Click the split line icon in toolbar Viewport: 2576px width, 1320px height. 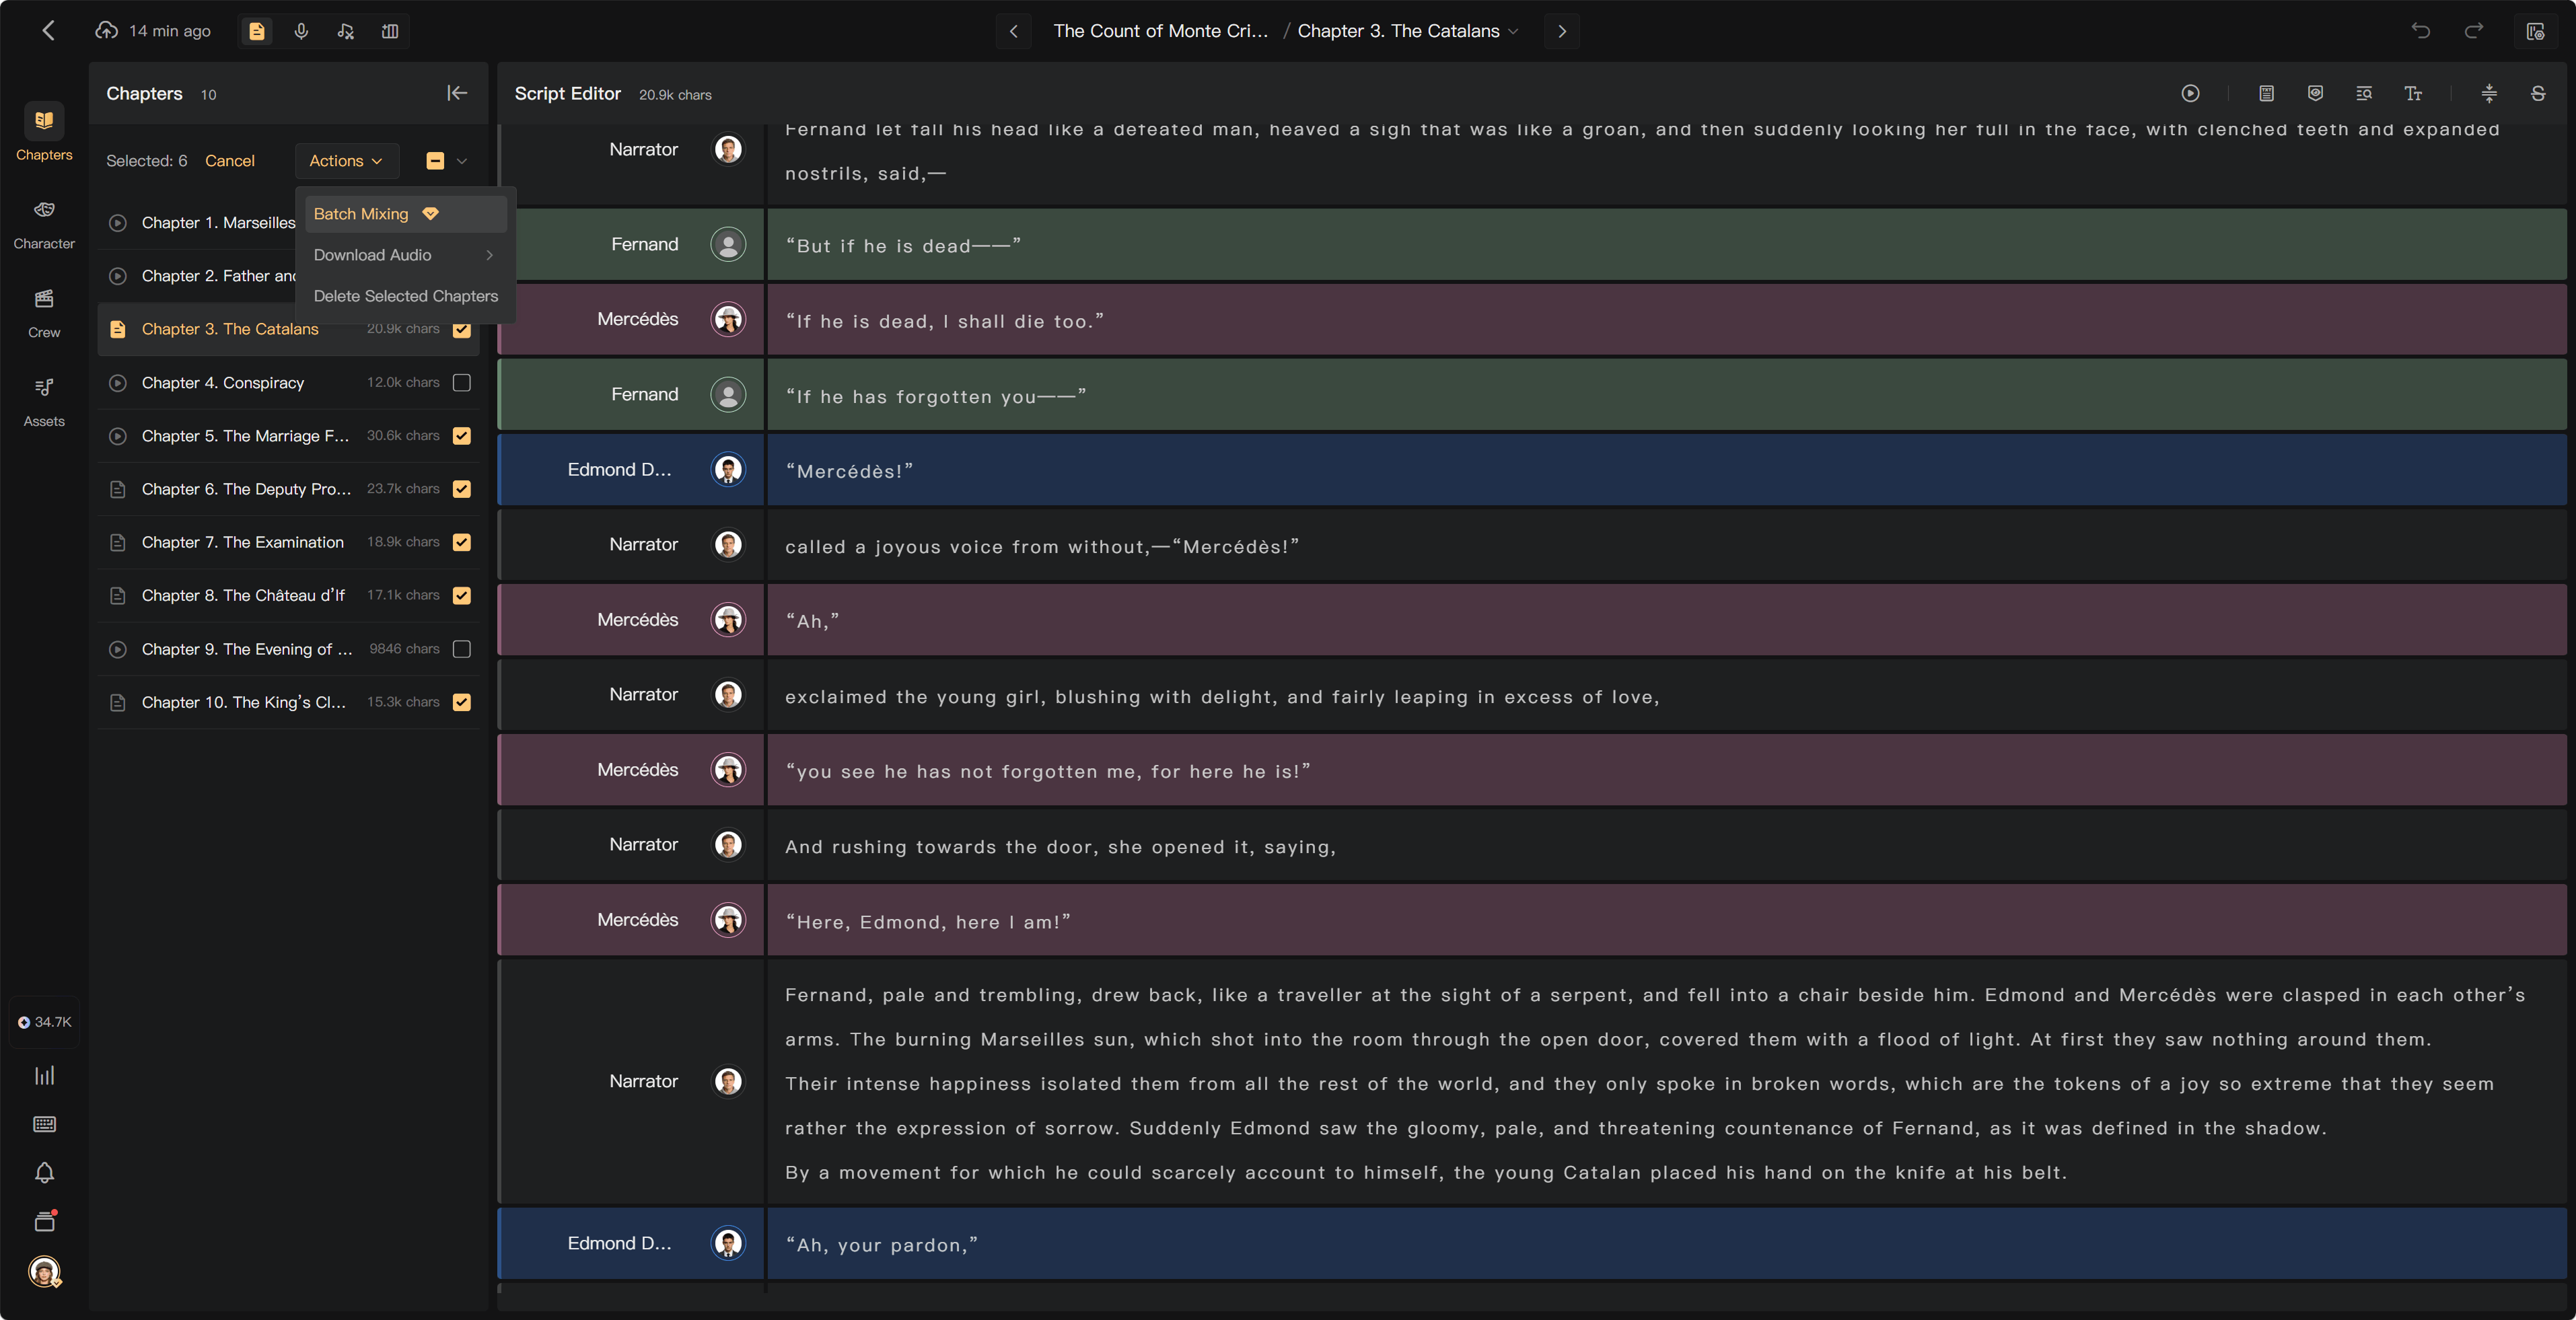pos(2489,93)
